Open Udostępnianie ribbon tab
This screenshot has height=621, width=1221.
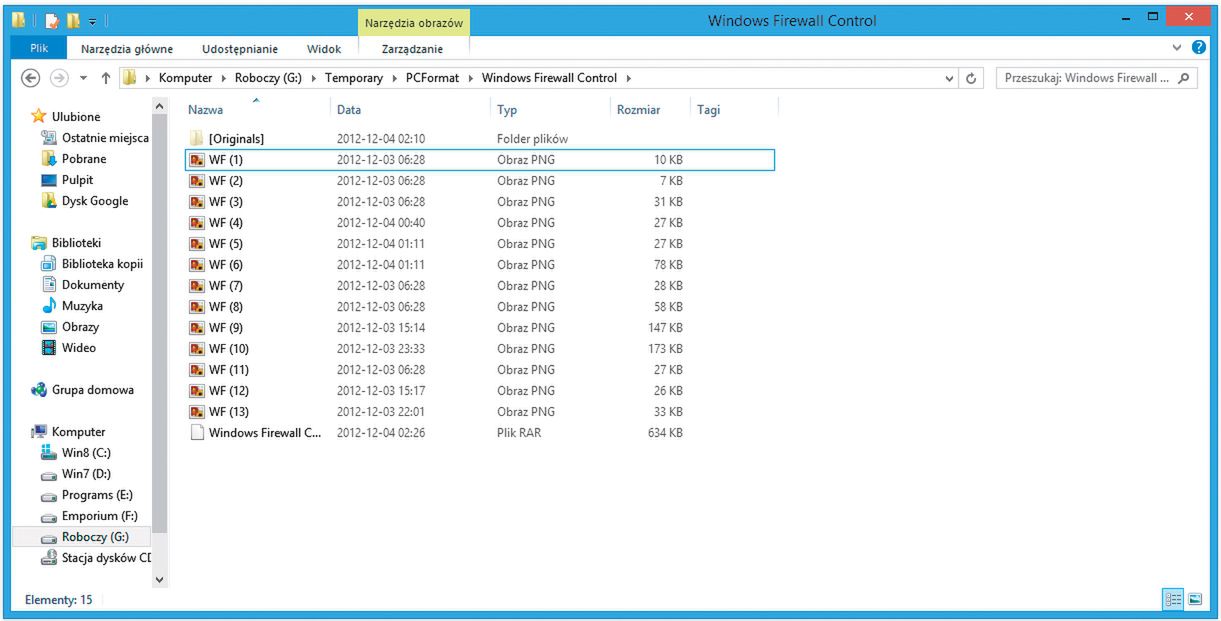coord(240,48)
